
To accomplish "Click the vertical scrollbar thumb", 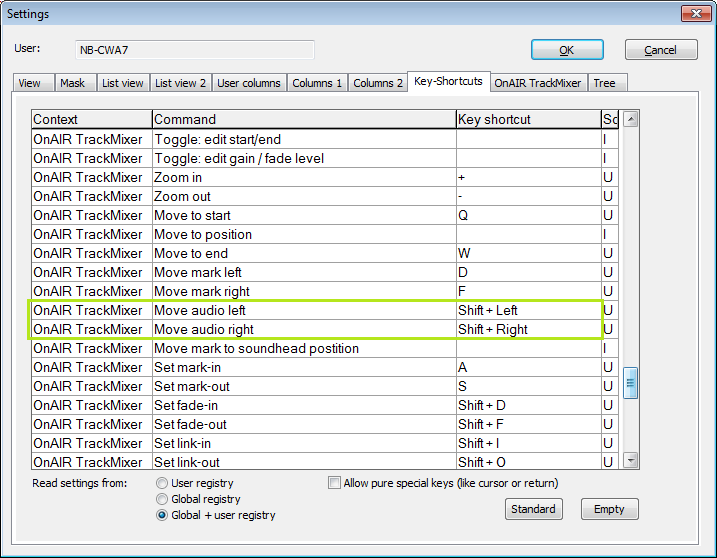I will pos(630,383).
